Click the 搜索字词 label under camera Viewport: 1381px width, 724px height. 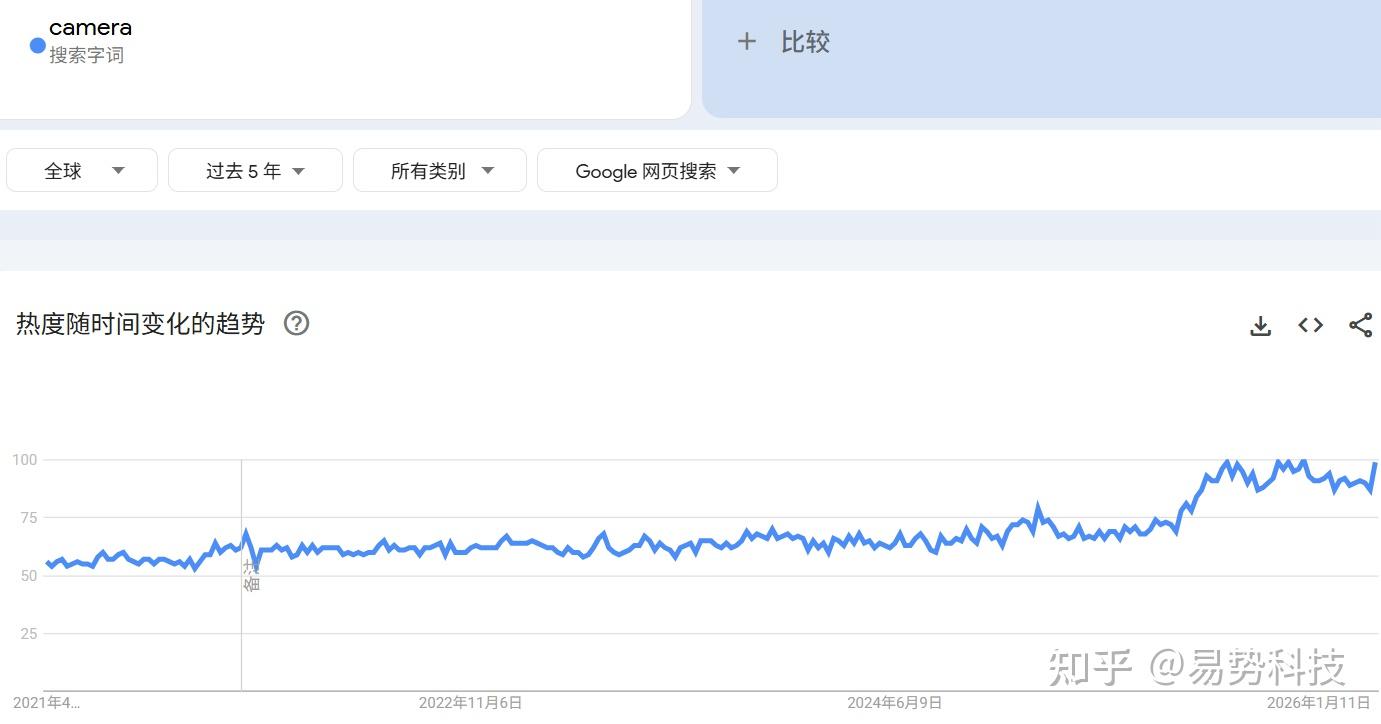pos(86,55)
